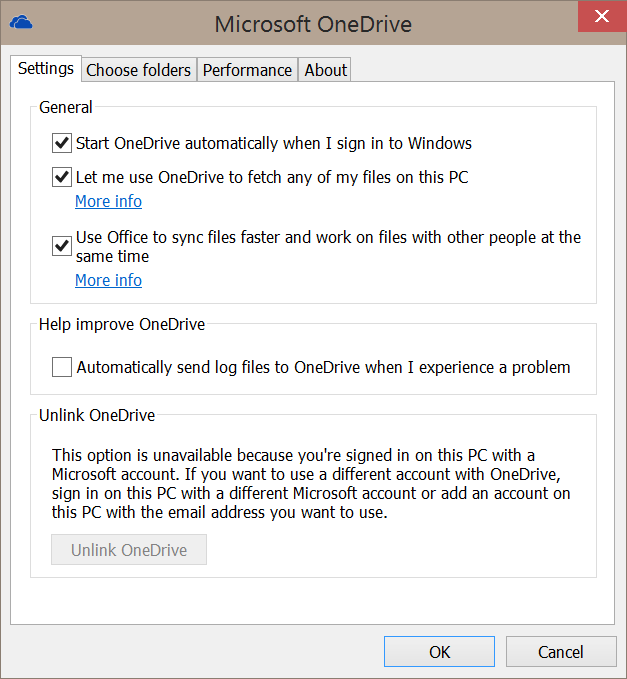Click the General group heading
The width and height of the screenshot is (627, 679).
click(66, 107)
